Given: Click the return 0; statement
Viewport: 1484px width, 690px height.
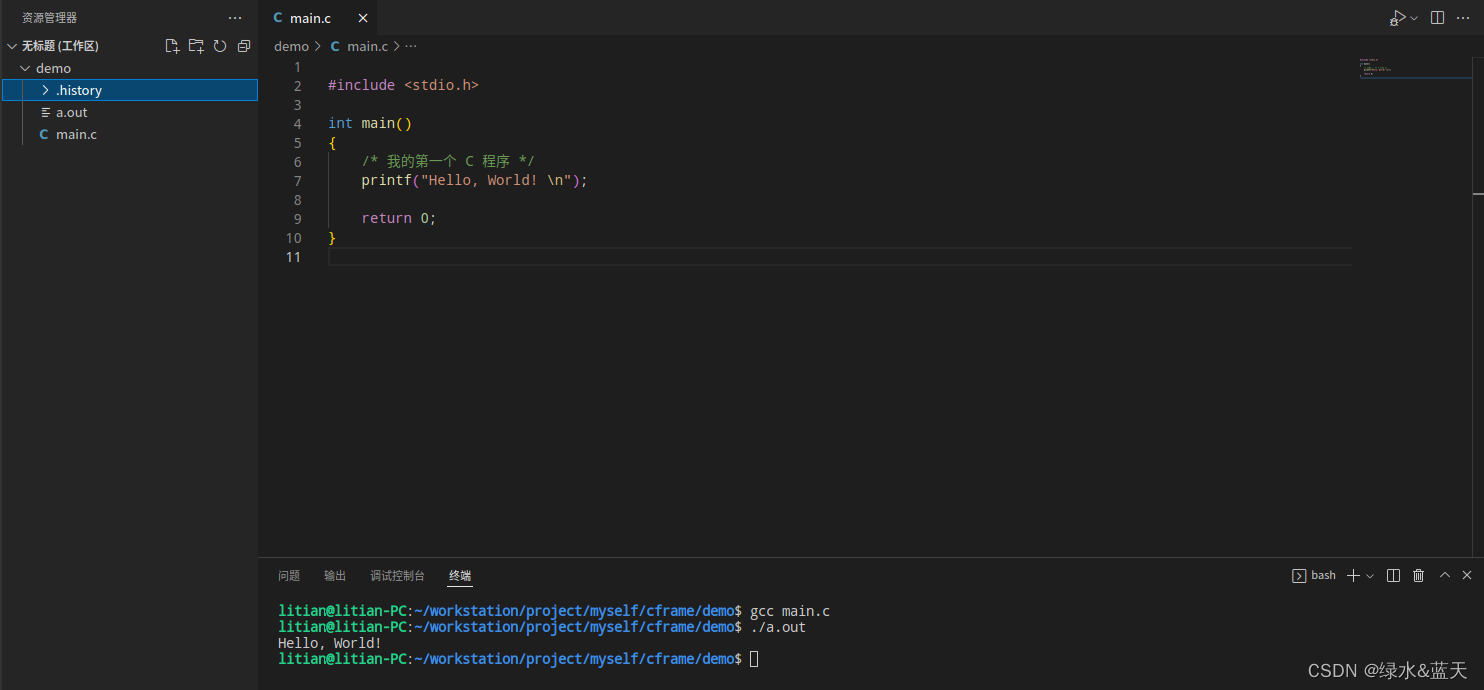Looking at the screenshot, I should click(399, 219).
